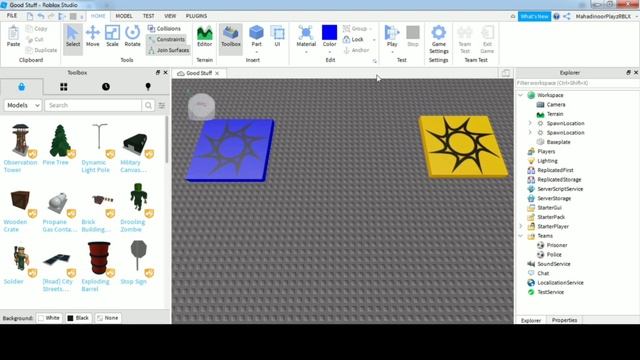Image resolution: width=640 pixels, height=360 pixels.
Task: Switch to the HOME ribbon tab
Action: coord(98,16)
